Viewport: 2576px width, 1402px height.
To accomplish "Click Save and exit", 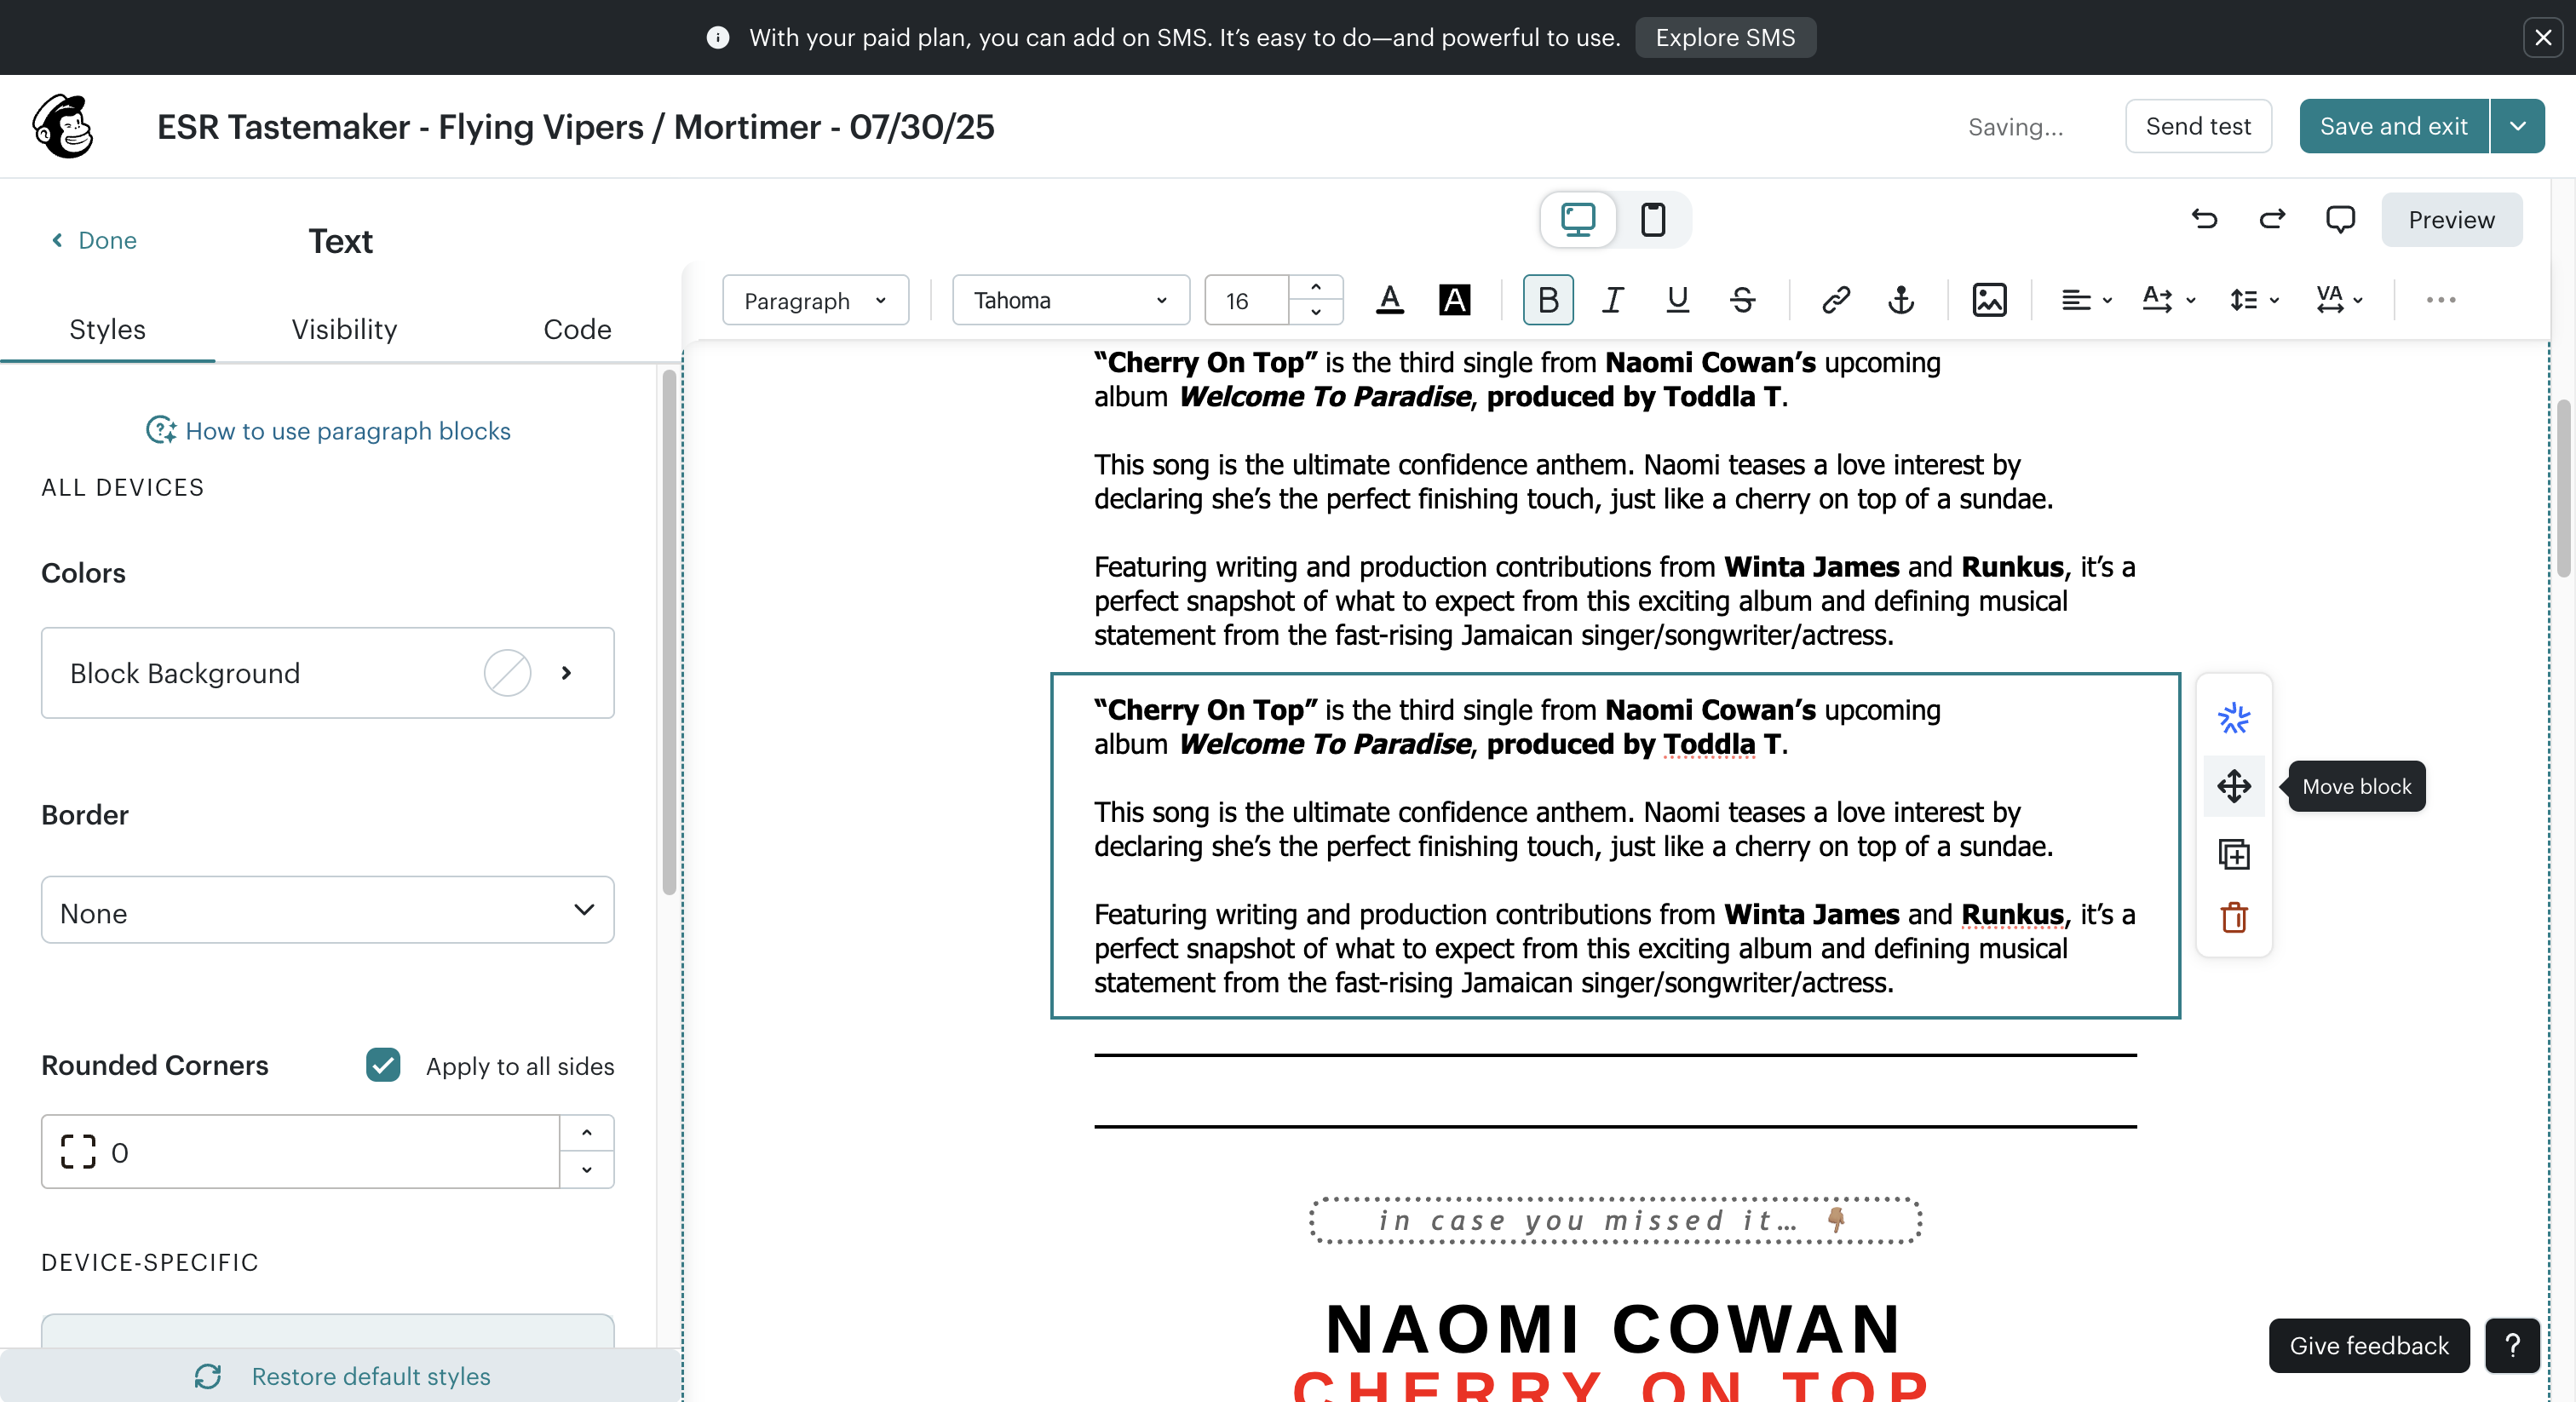I will (2394, 126).
